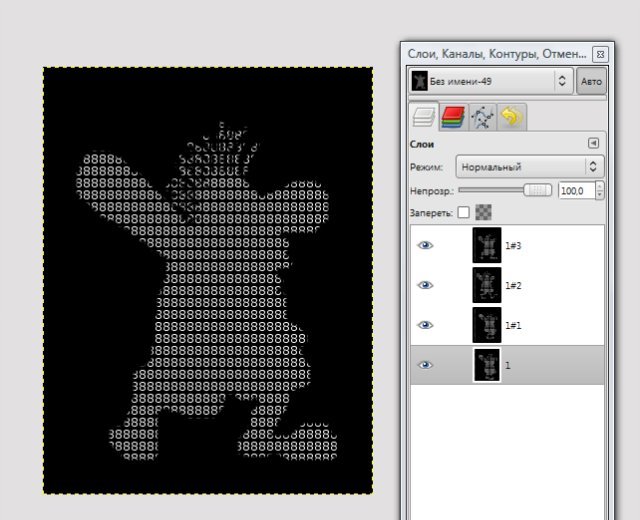The width and height of the screenshot is (640, 520).
Task: Select the 1#1 layer thumbnail
Action: click(487, 325)
